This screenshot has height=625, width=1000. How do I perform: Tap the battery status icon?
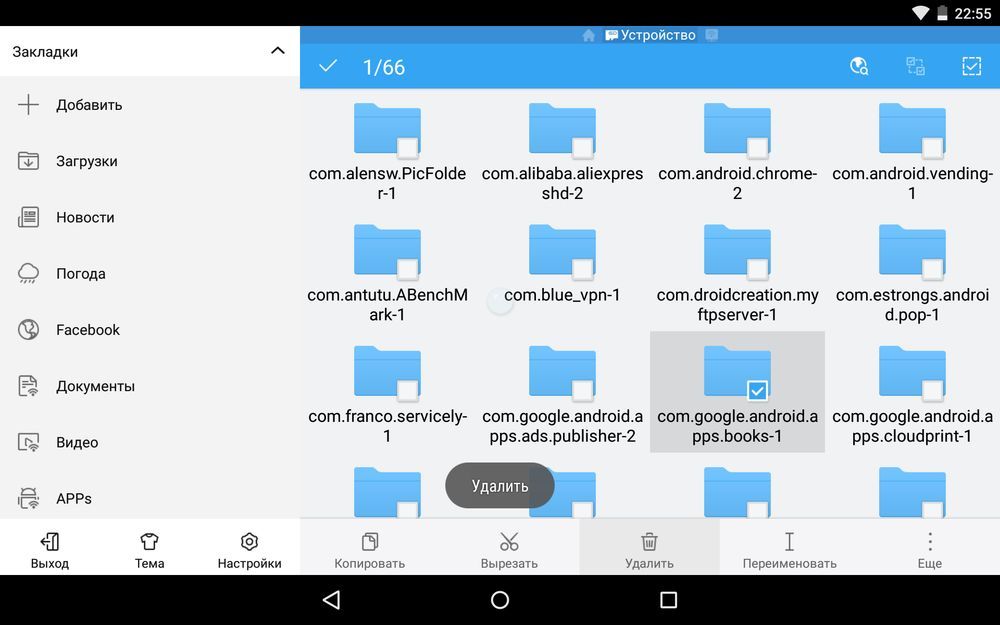click(942, 13)
